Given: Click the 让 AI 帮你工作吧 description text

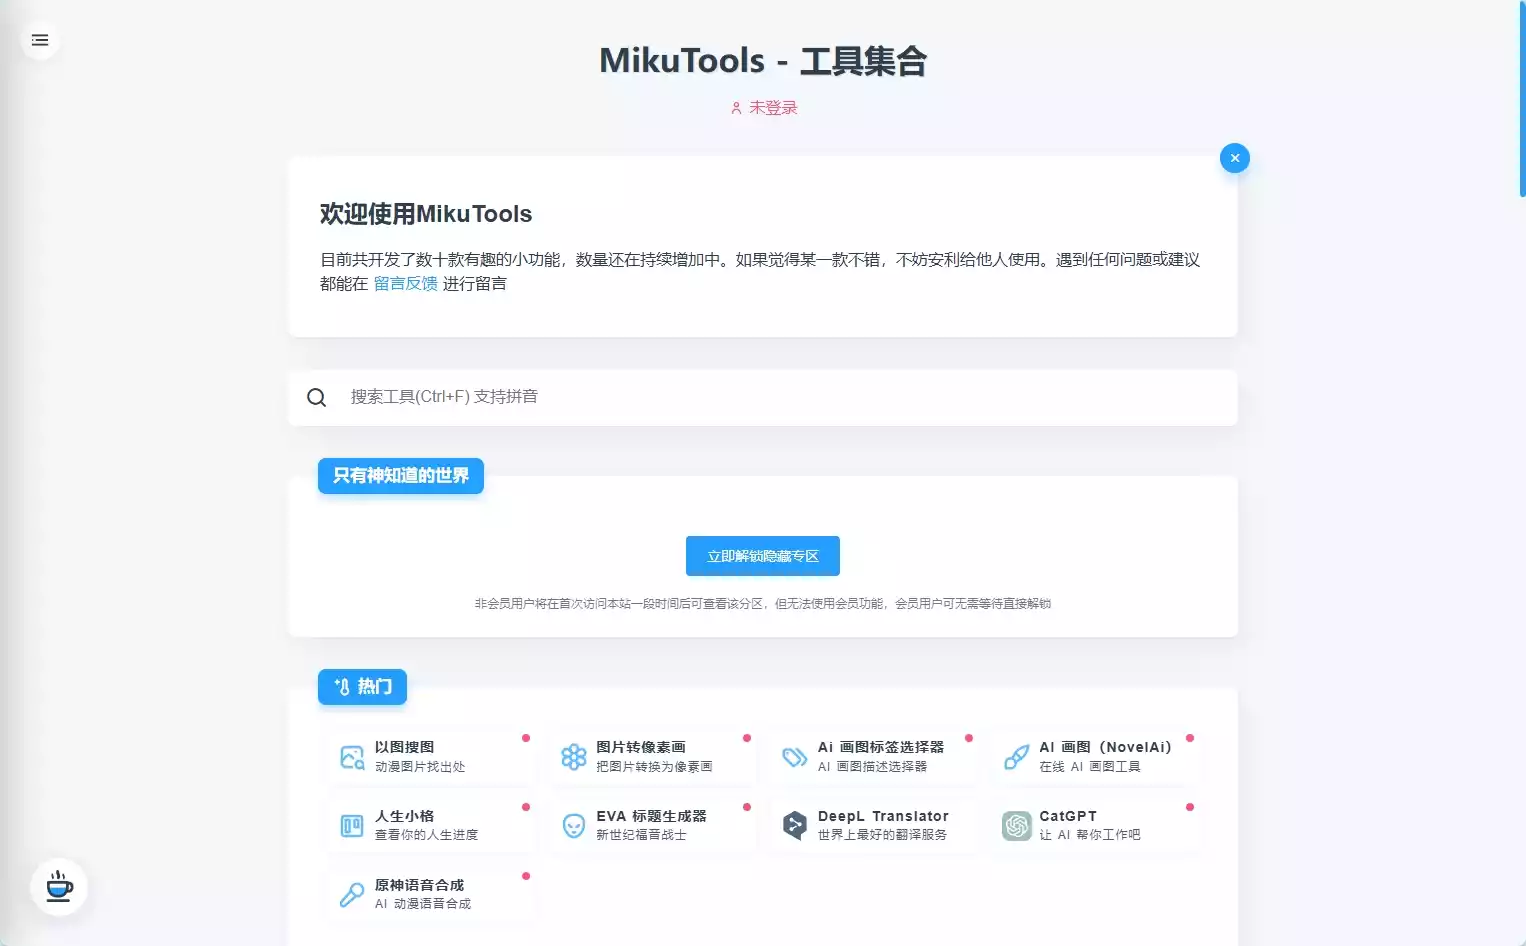Looking at the screenshot, I should tap(1090, 835).
